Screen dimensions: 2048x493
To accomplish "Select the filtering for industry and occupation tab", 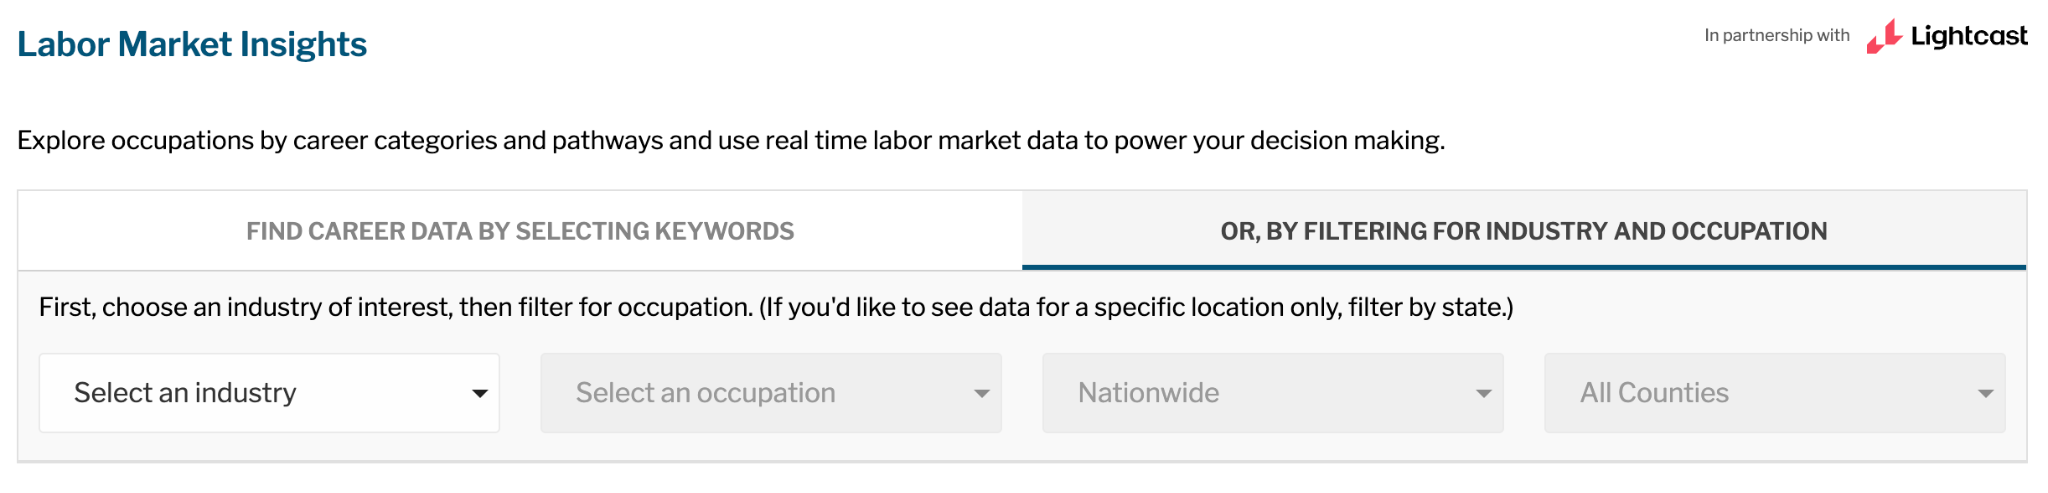I will [x=1523, y=231].
